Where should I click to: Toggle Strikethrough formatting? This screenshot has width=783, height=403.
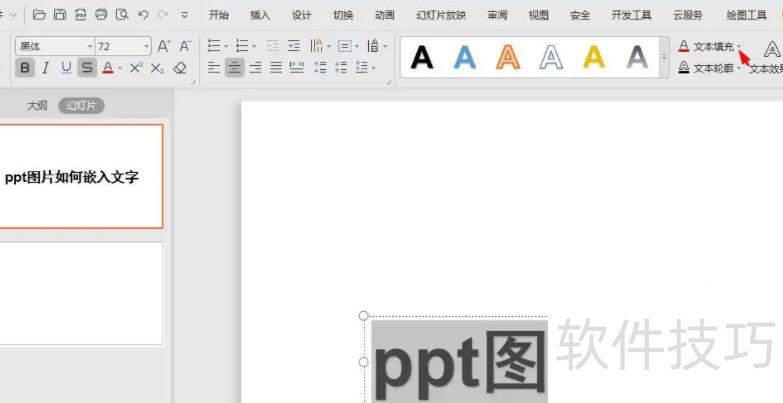tap(87, 67)
